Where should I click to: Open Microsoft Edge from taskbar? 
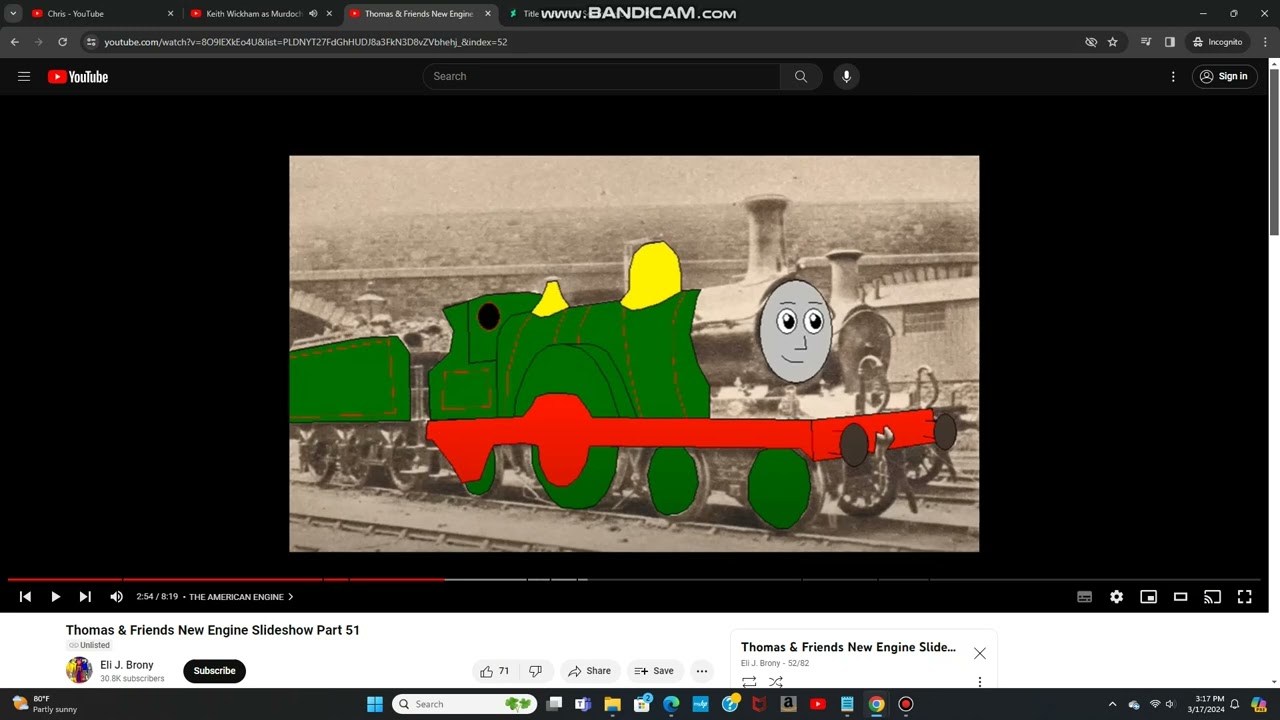point(671,704)
